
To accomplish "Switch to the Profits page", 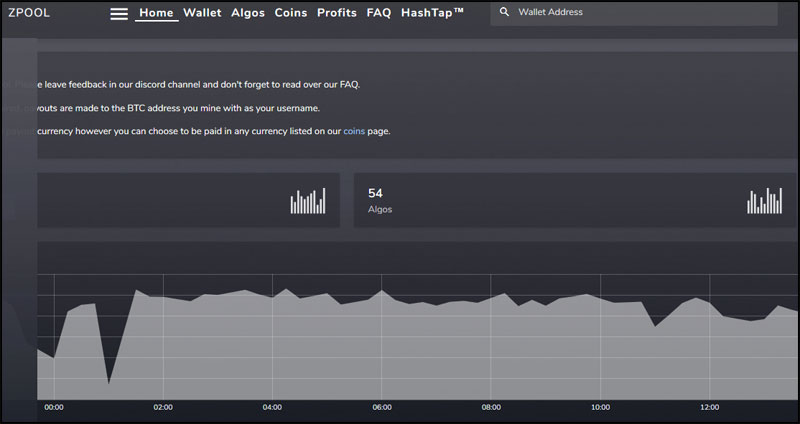I will coord(337,13).
